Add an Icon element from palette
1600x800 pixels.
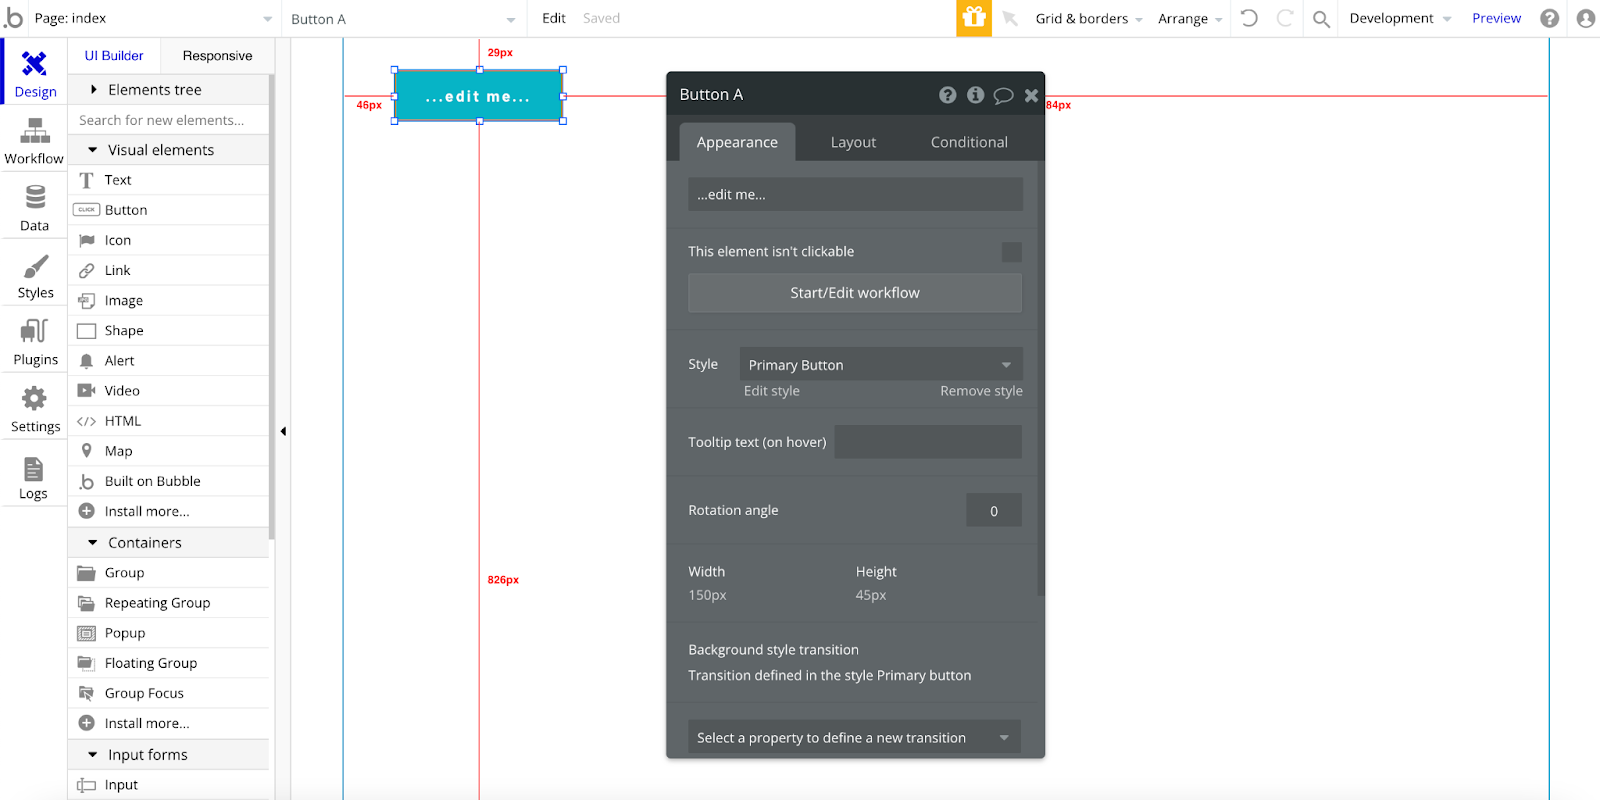coord(169,240)
